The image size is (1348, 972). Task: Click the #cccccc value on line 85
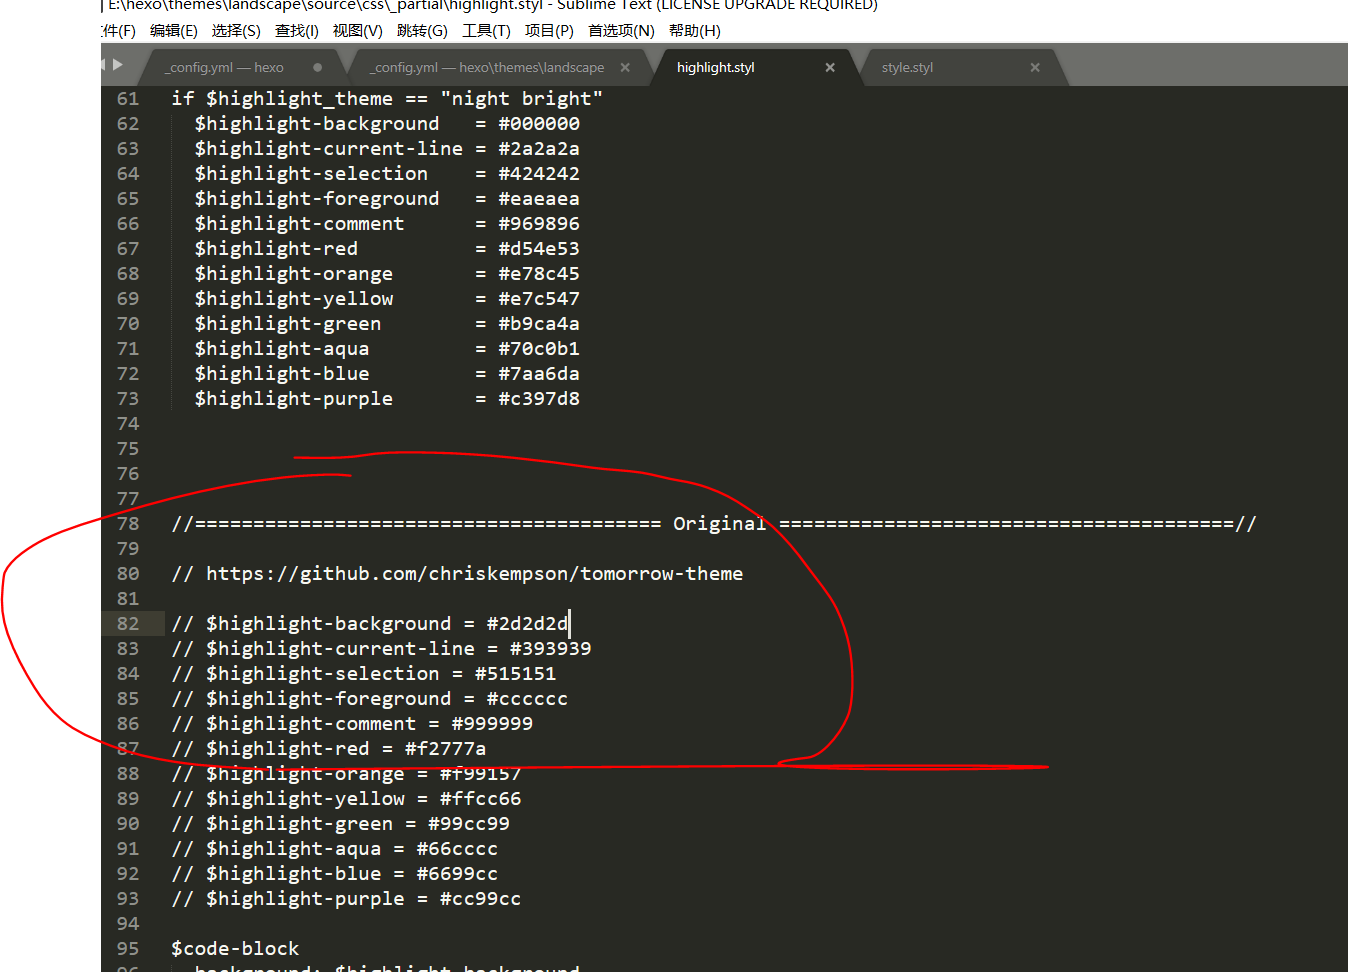[x=527, y=699]
